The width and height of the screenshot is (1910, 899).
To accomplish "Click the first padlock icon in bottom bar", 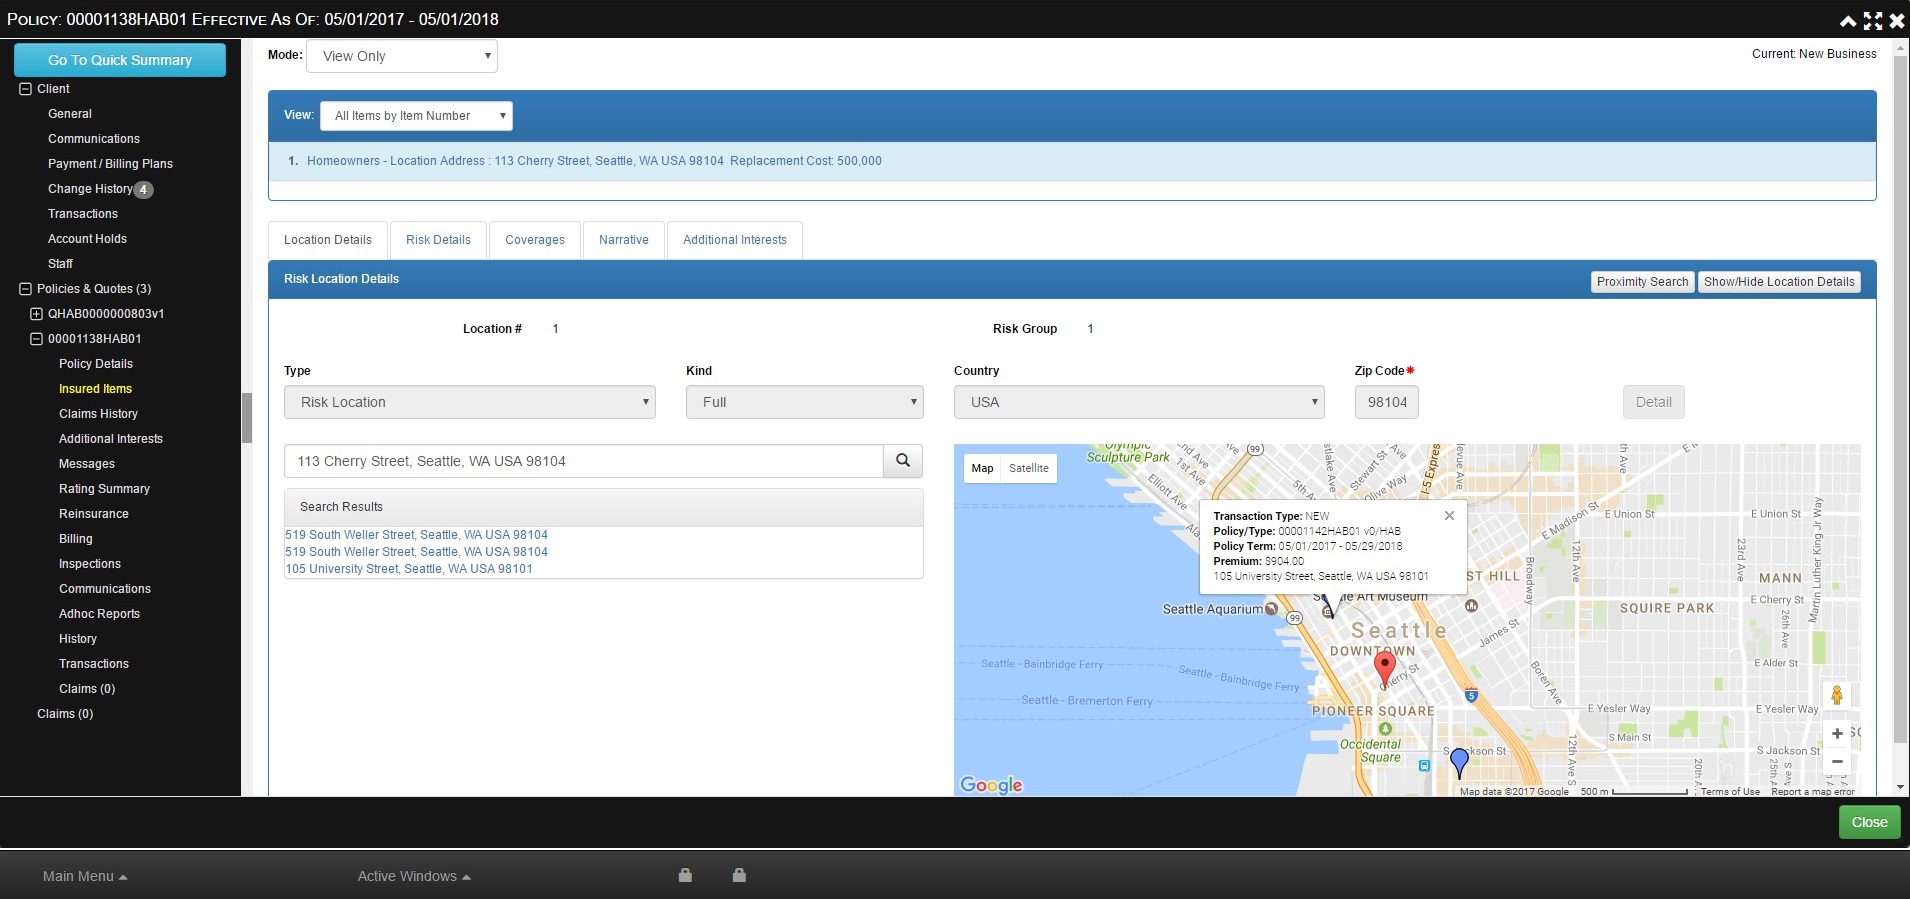I will (x=685, y=876).
